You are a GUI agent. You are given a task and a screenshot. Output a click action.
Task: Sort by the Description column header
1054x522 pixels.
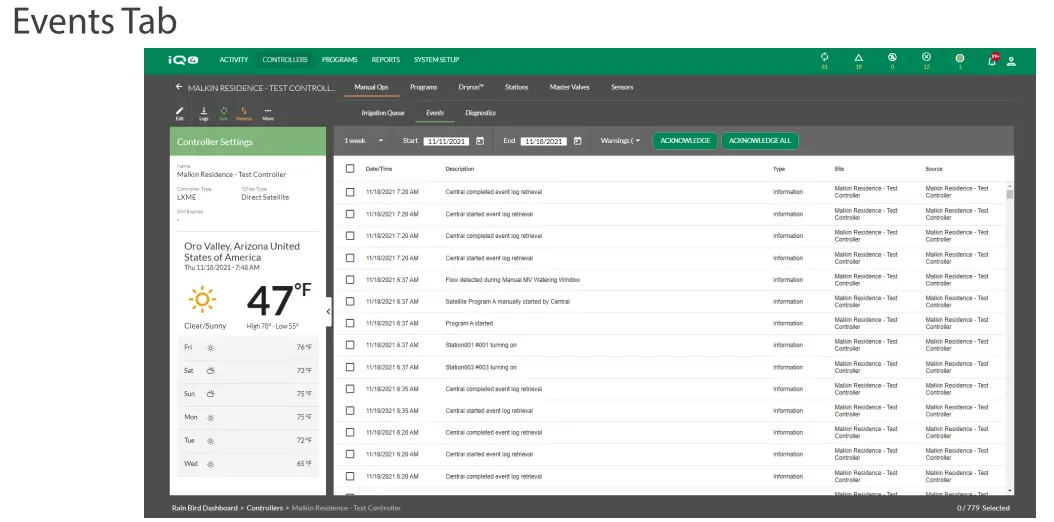pyautogui.click(x=460, y=169)
